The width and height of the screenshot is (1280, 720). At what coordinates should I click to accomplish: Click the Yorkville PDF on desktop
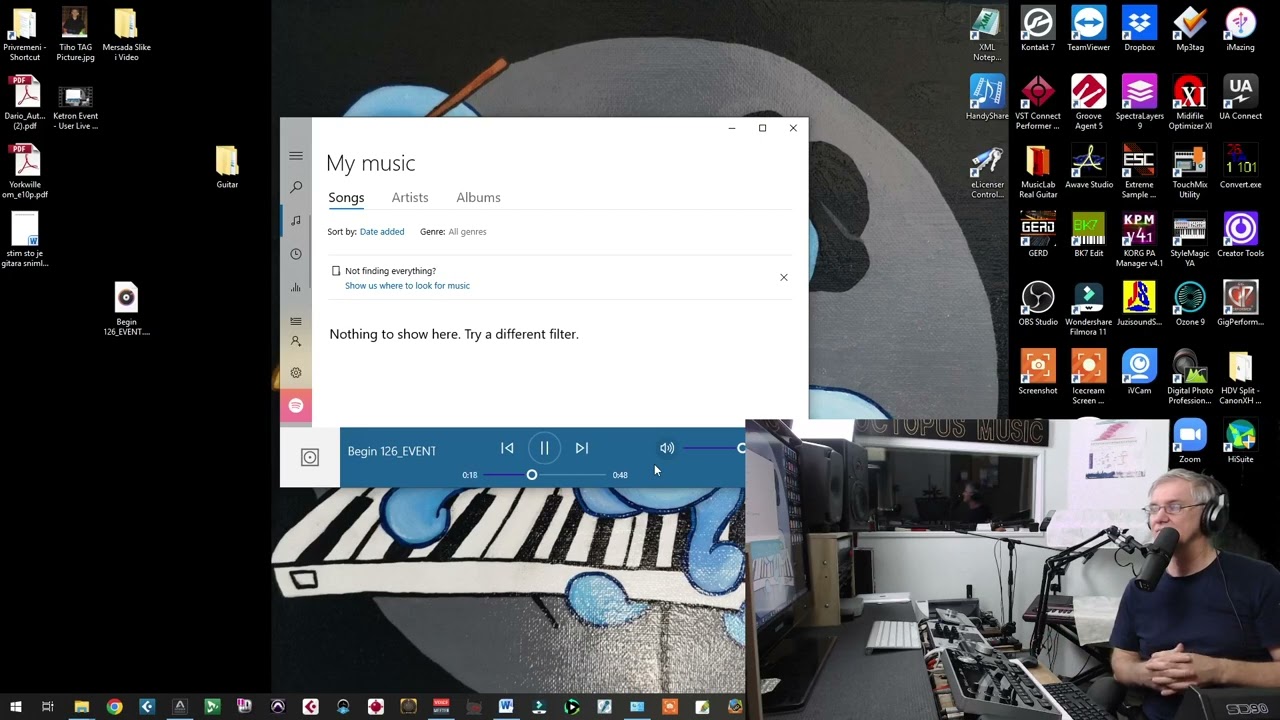[x=26, y=172]
